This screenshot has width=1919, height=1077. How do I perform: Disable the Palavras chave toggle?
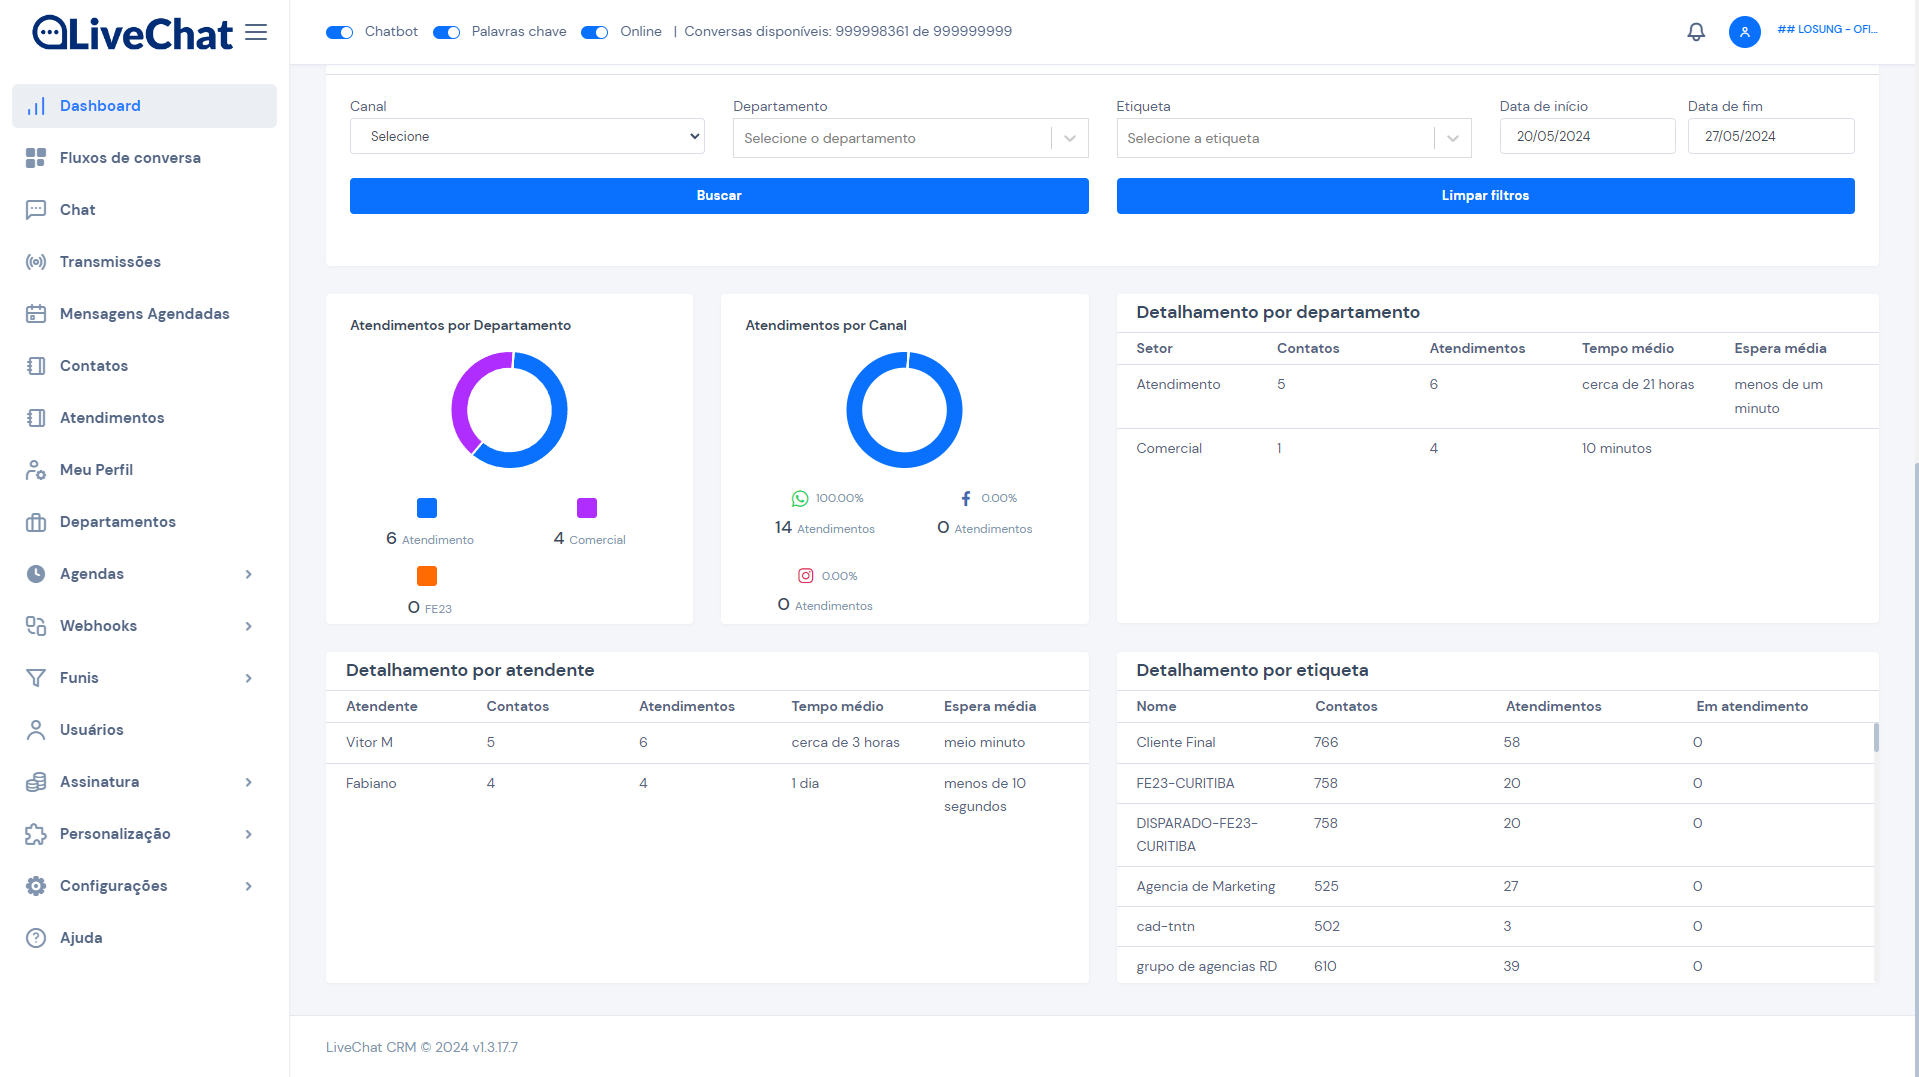[x=447, y=32]
